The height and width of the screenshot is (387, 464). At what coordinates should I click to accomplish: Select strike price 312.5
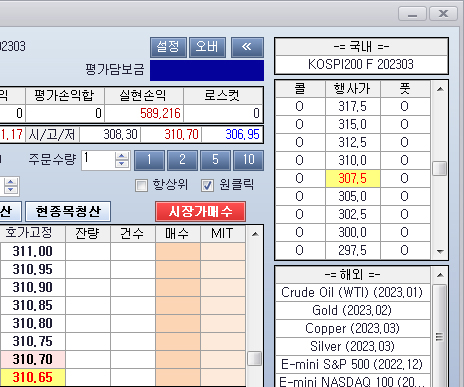353,143
